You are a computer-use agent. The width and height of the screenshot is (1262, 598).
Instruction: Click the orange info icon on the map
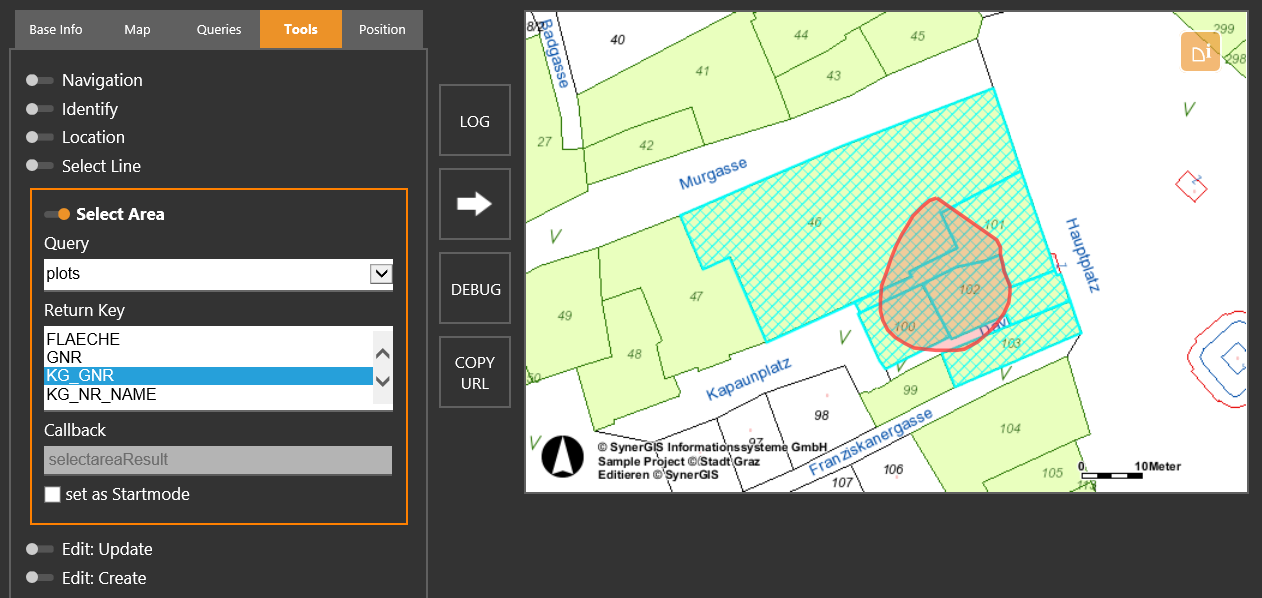tap(1199, 50)
